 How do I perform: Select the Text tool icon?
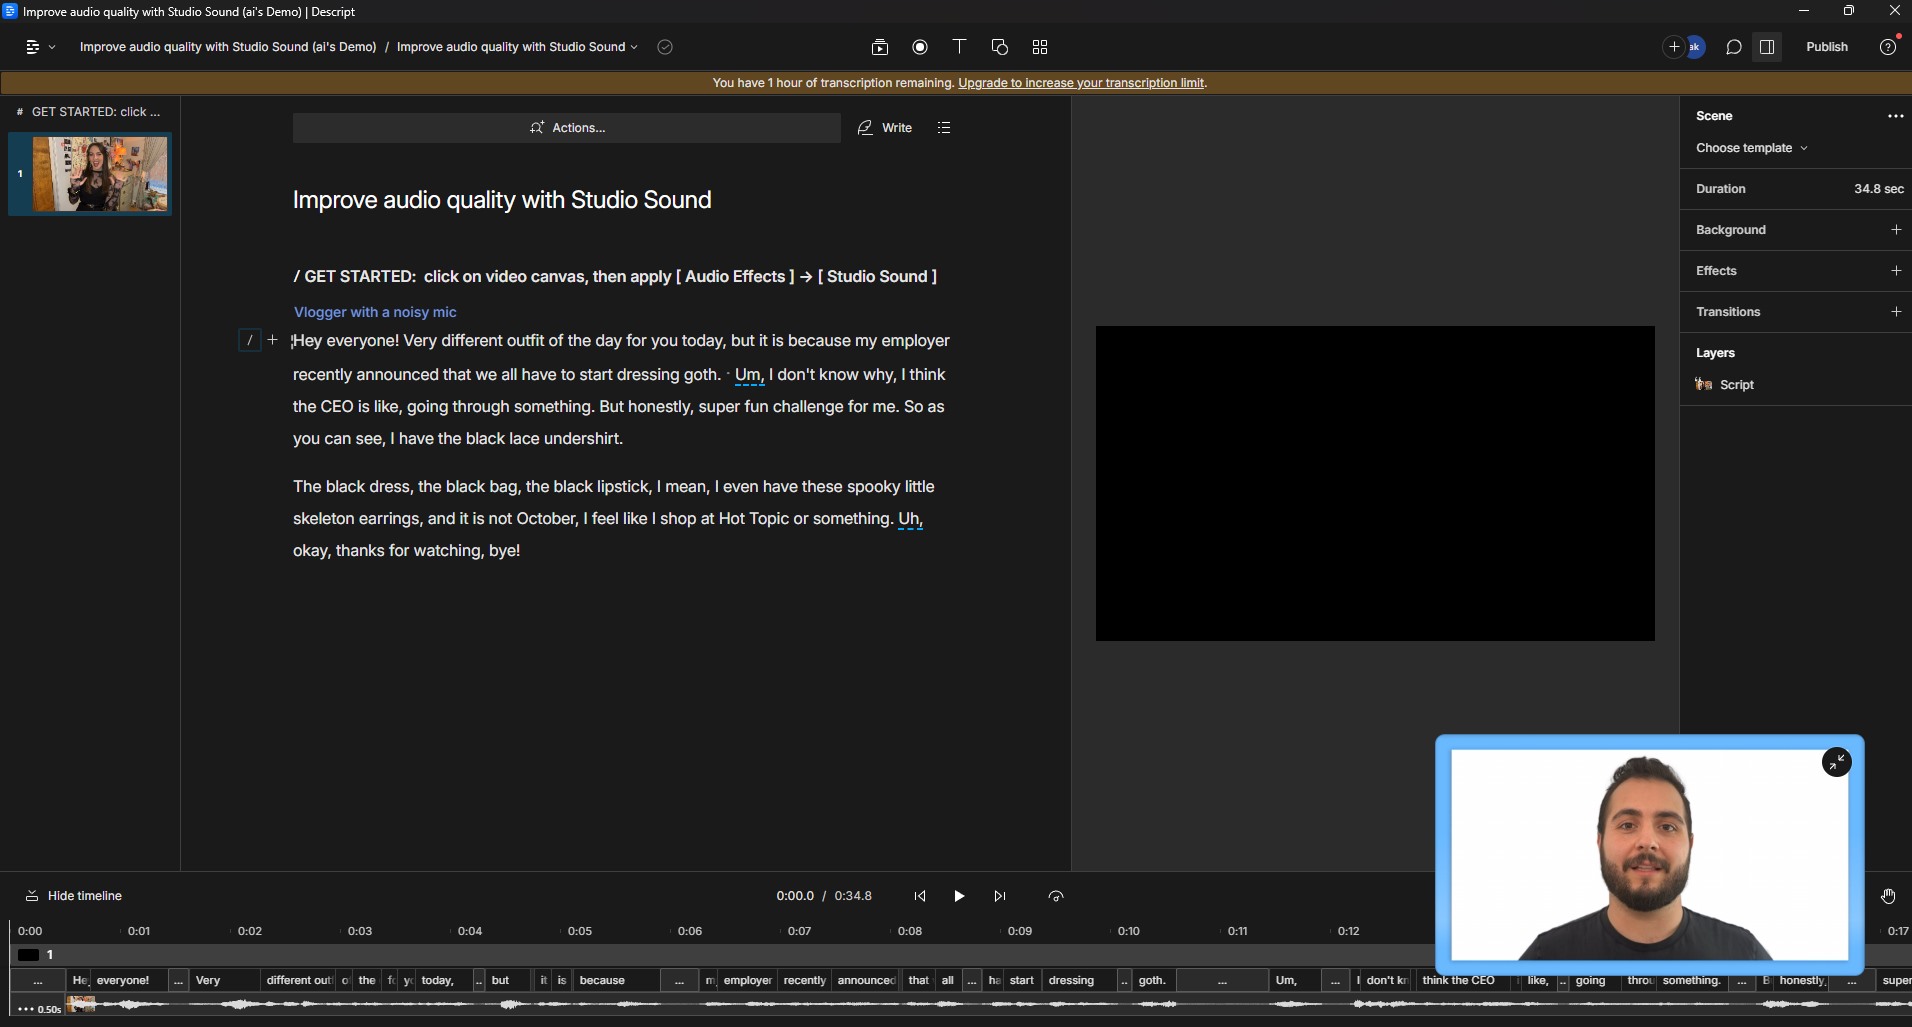[959, 47]
